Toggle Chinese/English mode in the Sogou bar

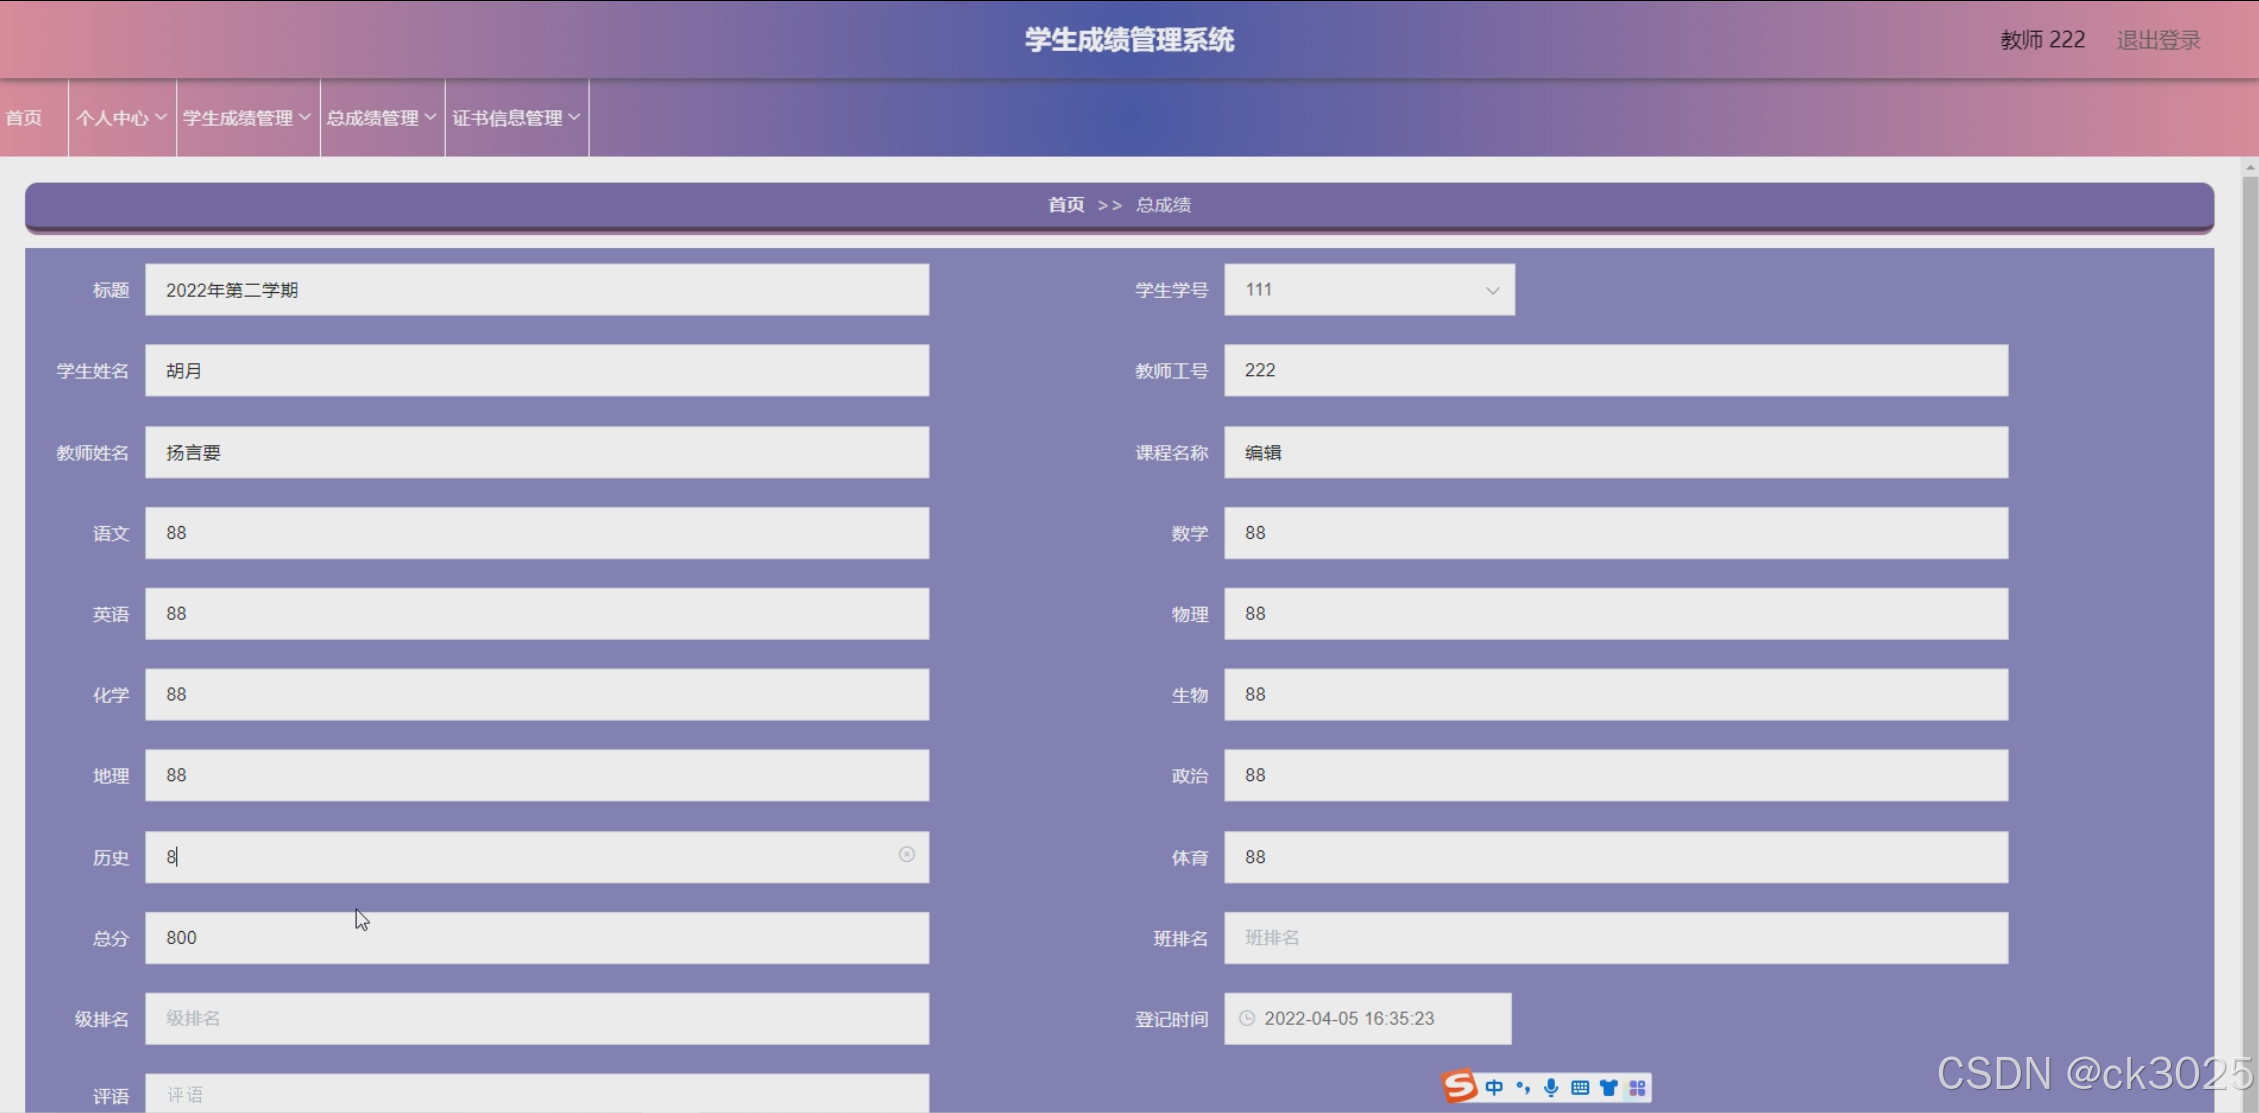tap(1494, 1087)
